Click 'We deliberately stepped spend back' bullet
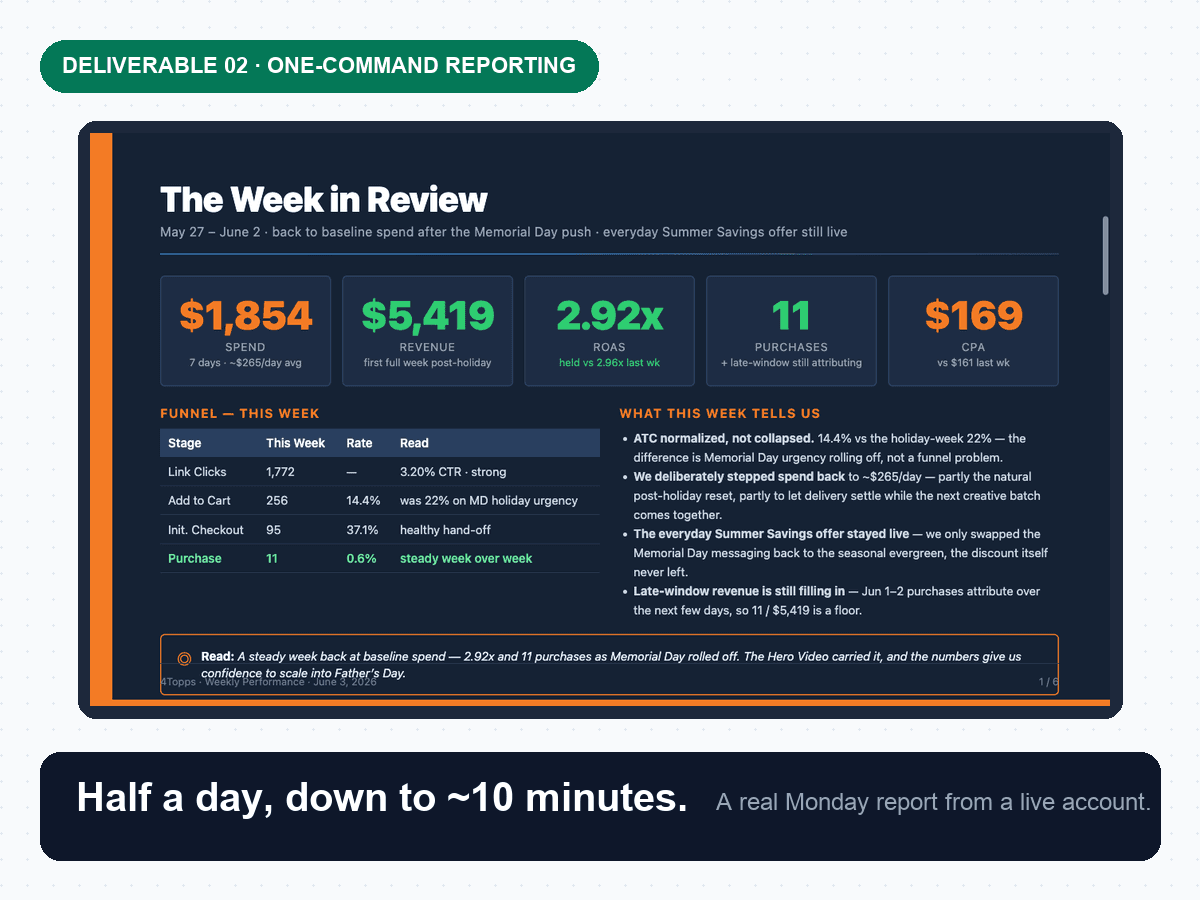This screenshot has width=1200, height=900. point(739,477)
